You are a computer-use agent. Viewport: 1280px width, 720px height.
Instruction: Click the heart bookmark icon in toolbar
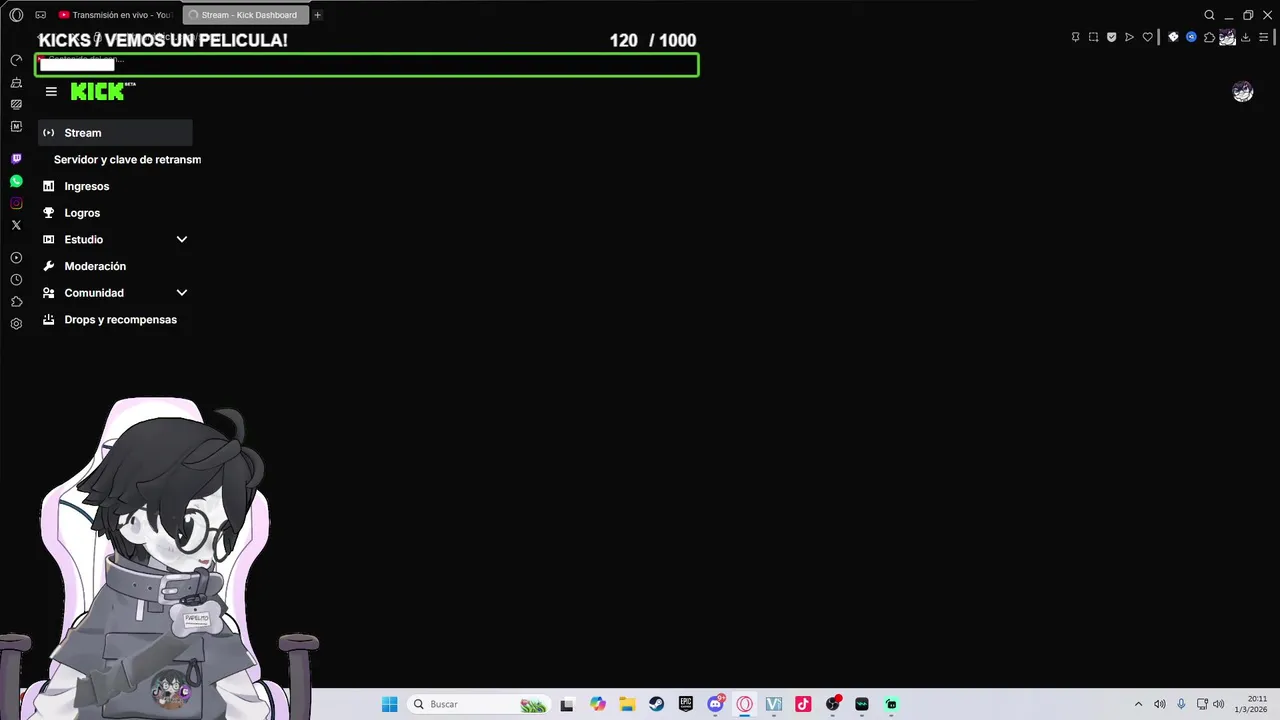[1147, 37]
